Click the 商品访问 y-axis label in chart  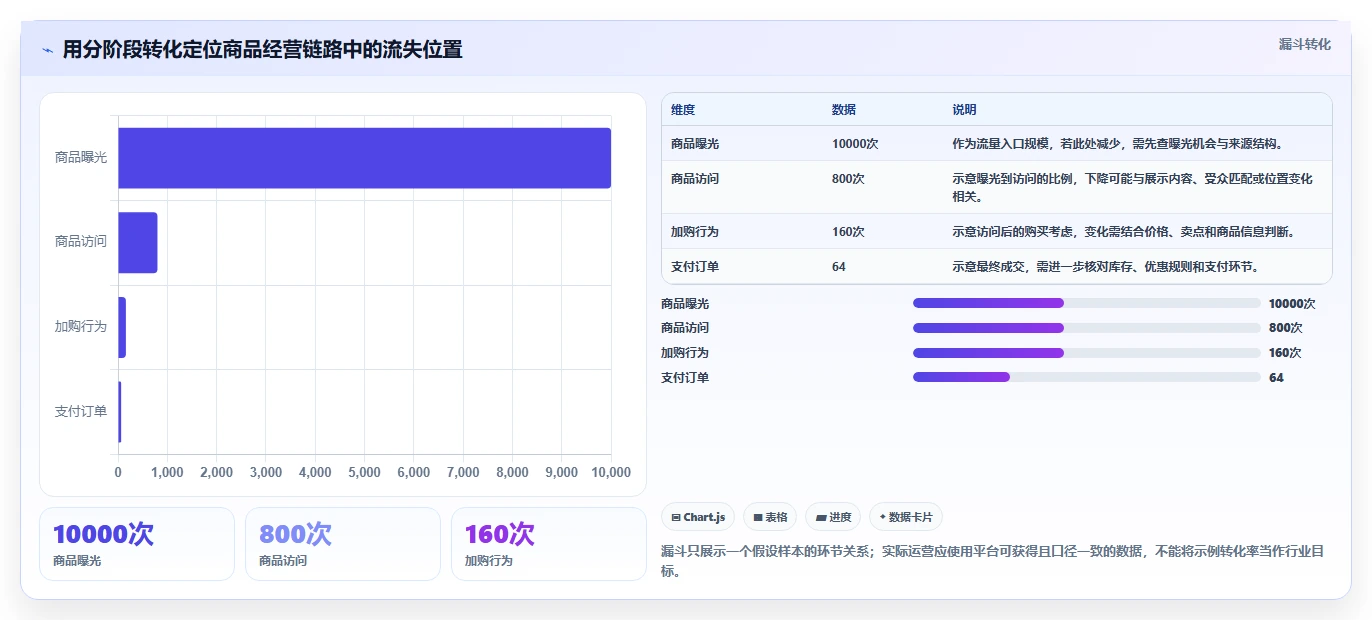(x=81, y=242)
